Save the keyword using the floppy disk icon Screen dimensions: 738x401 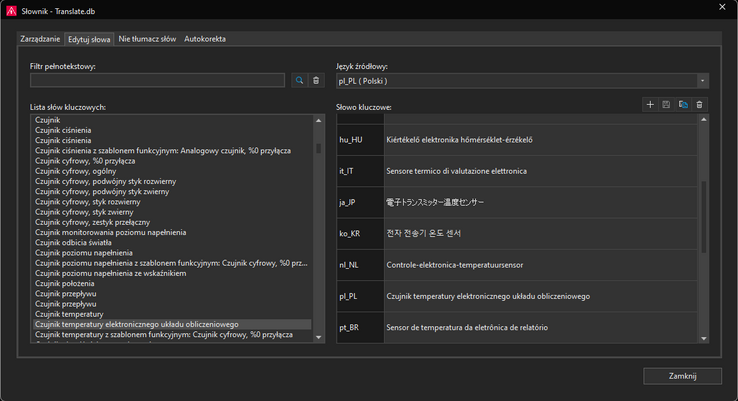pyautogui.click(x=666, y=104)
